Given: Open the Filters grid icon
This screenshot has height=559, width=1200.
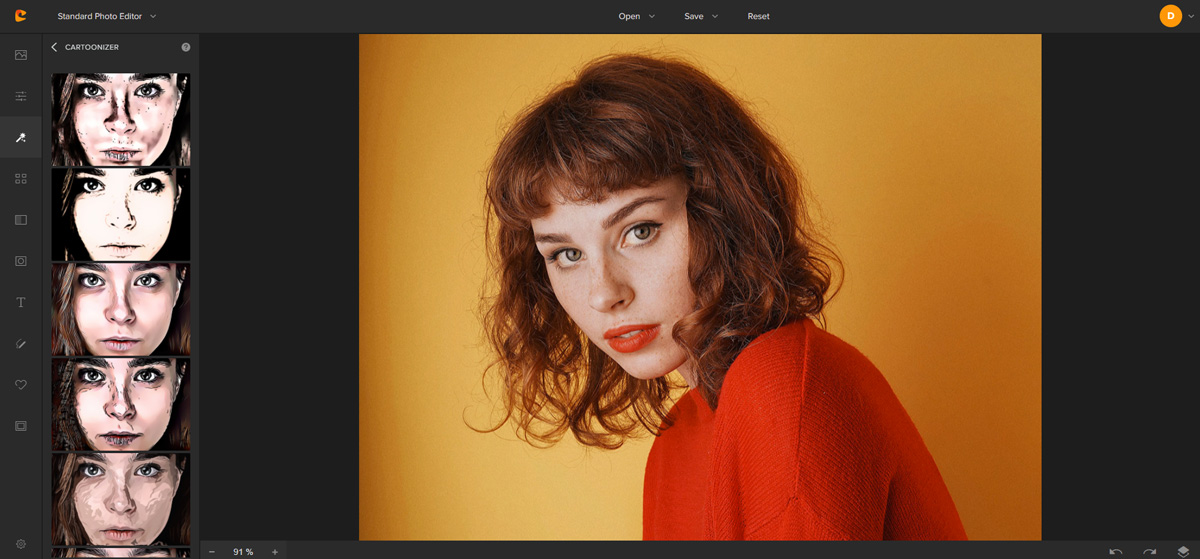Looking at the screenshot, I should 20,178.
